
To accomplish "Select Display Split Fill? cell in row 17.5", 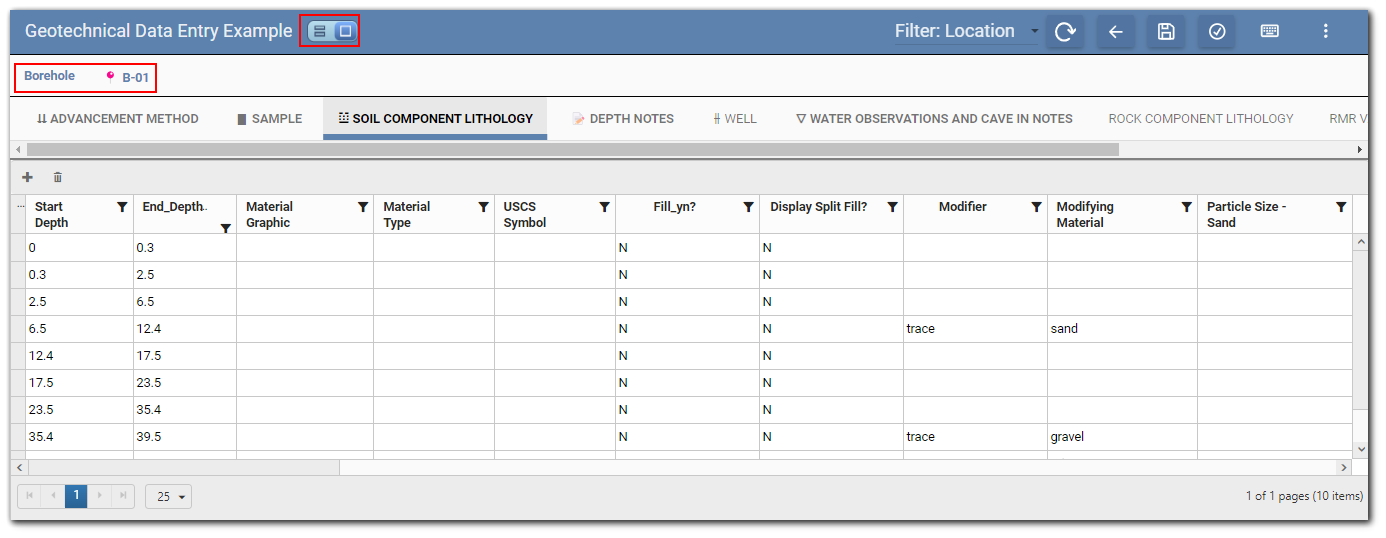I will [831, 383].
